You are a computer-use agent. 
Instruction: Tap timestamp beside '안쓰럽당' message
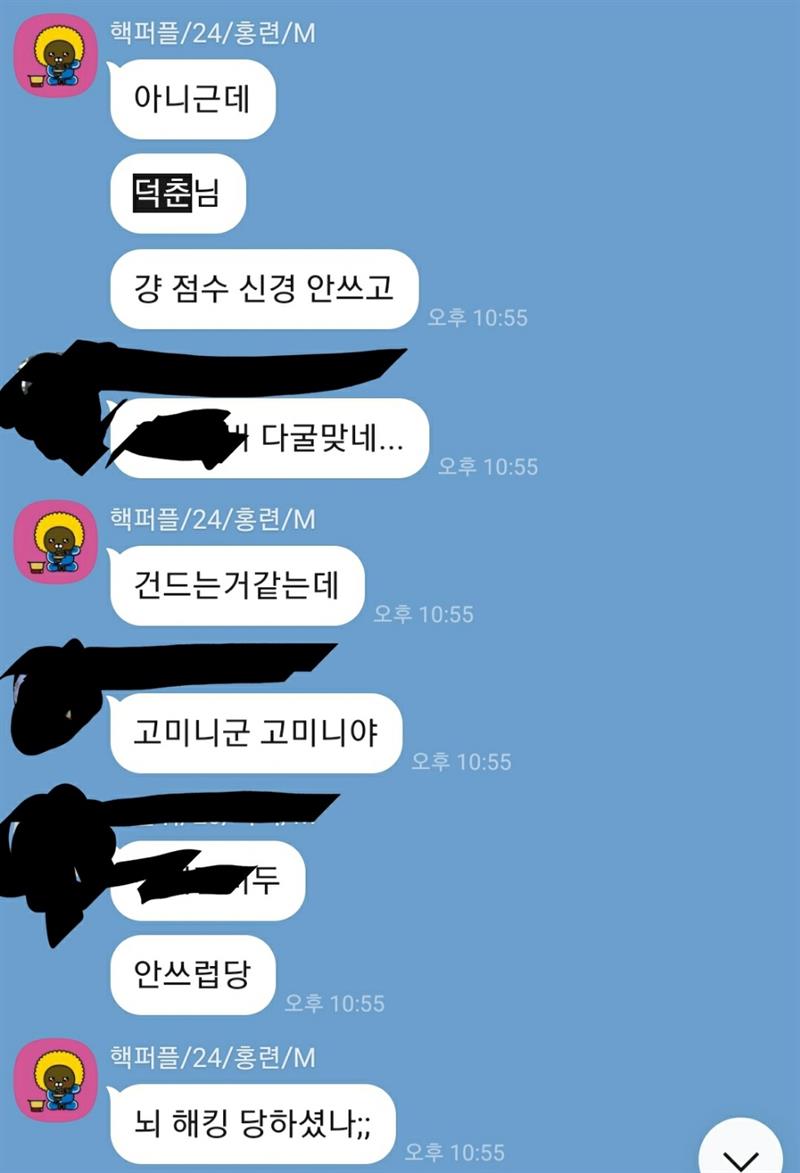335,1003
